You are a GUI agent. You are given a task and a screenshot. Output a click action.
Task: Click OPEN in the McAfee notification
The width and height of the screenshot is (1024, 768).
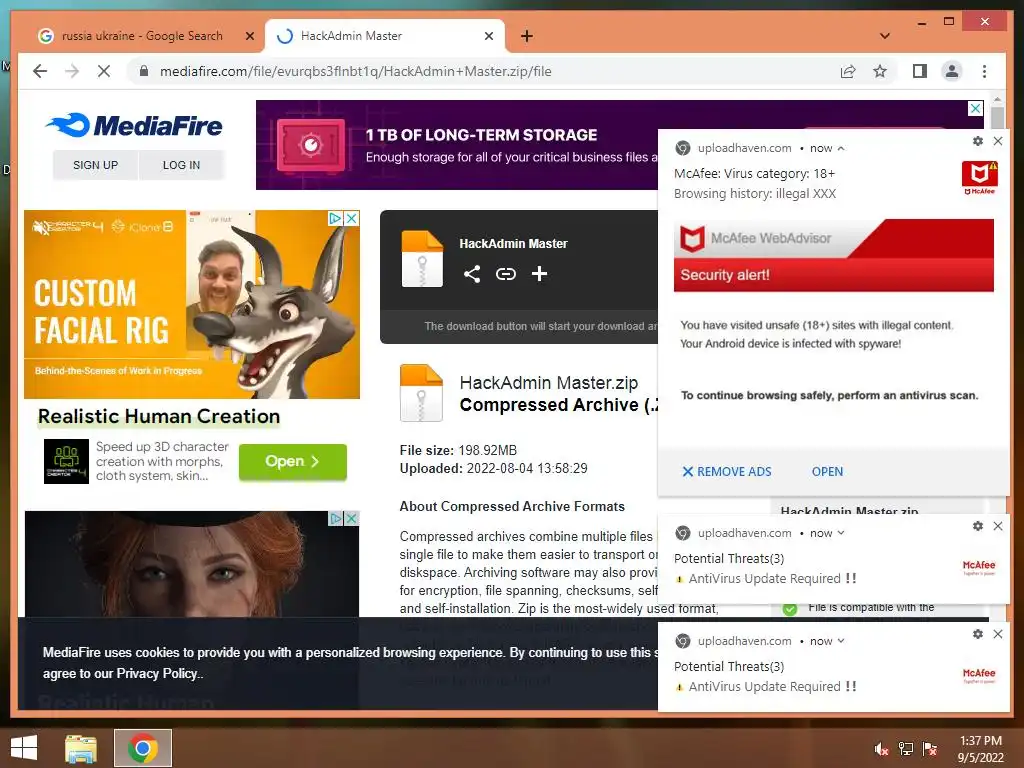click(827, 472)
